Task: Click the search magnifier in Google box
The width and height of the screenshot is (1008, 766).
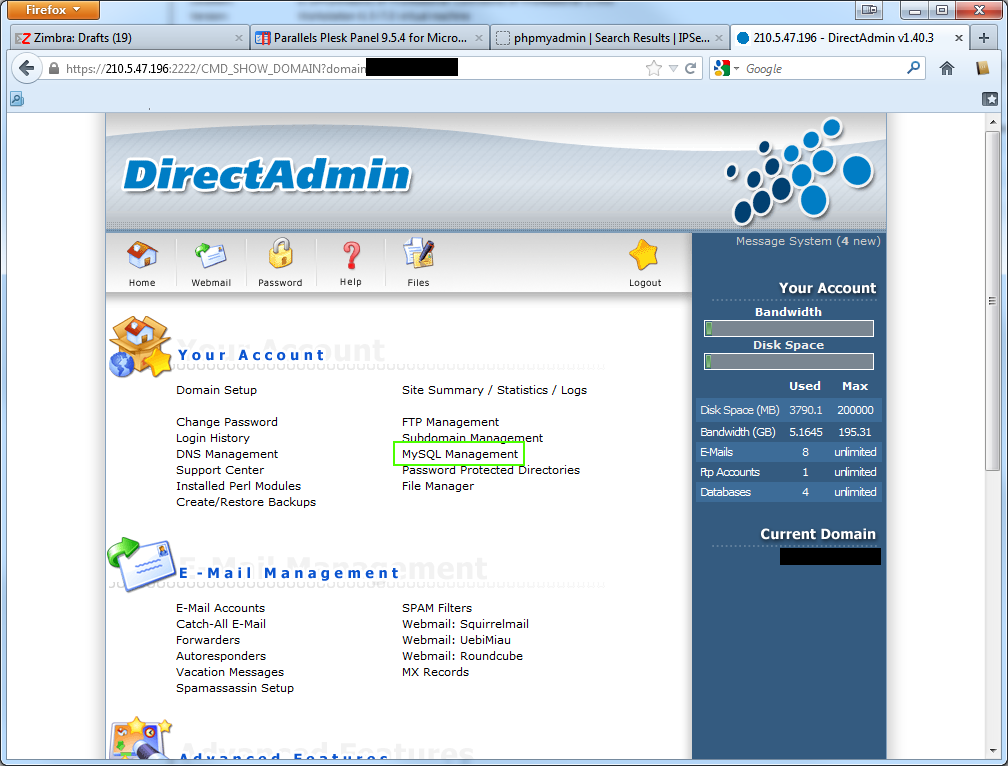Action: (x=913, y=67)
